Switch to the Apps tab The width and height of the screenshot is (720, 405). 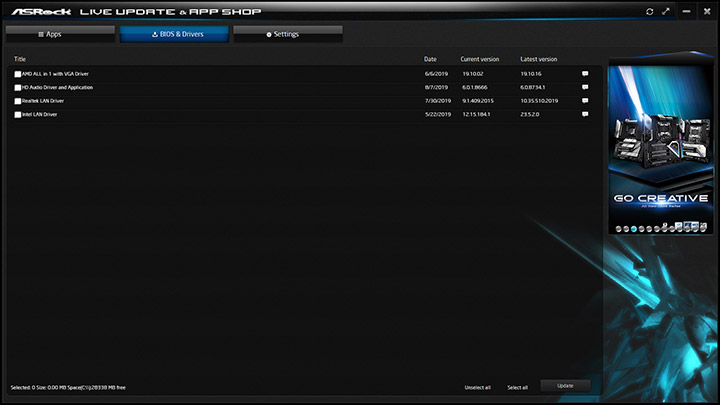(60, 34)
